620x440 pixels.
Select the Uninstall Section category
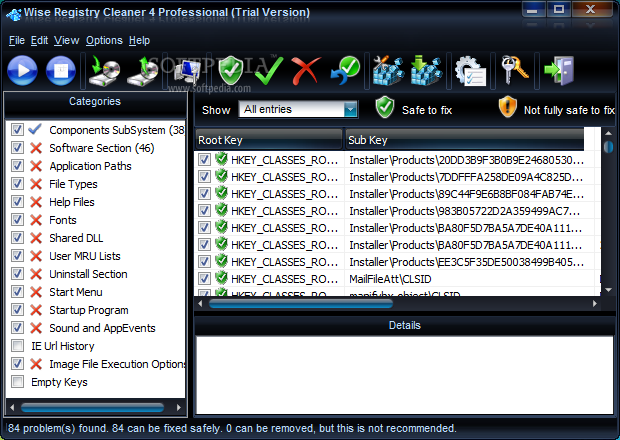point(88,274)
